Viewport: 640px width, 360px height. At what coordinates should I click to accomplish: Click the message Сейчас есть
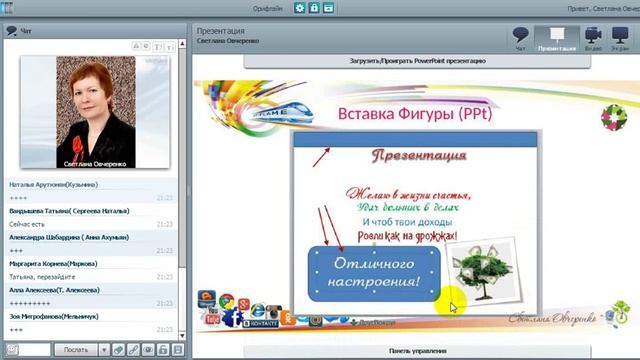click(27, 224)
